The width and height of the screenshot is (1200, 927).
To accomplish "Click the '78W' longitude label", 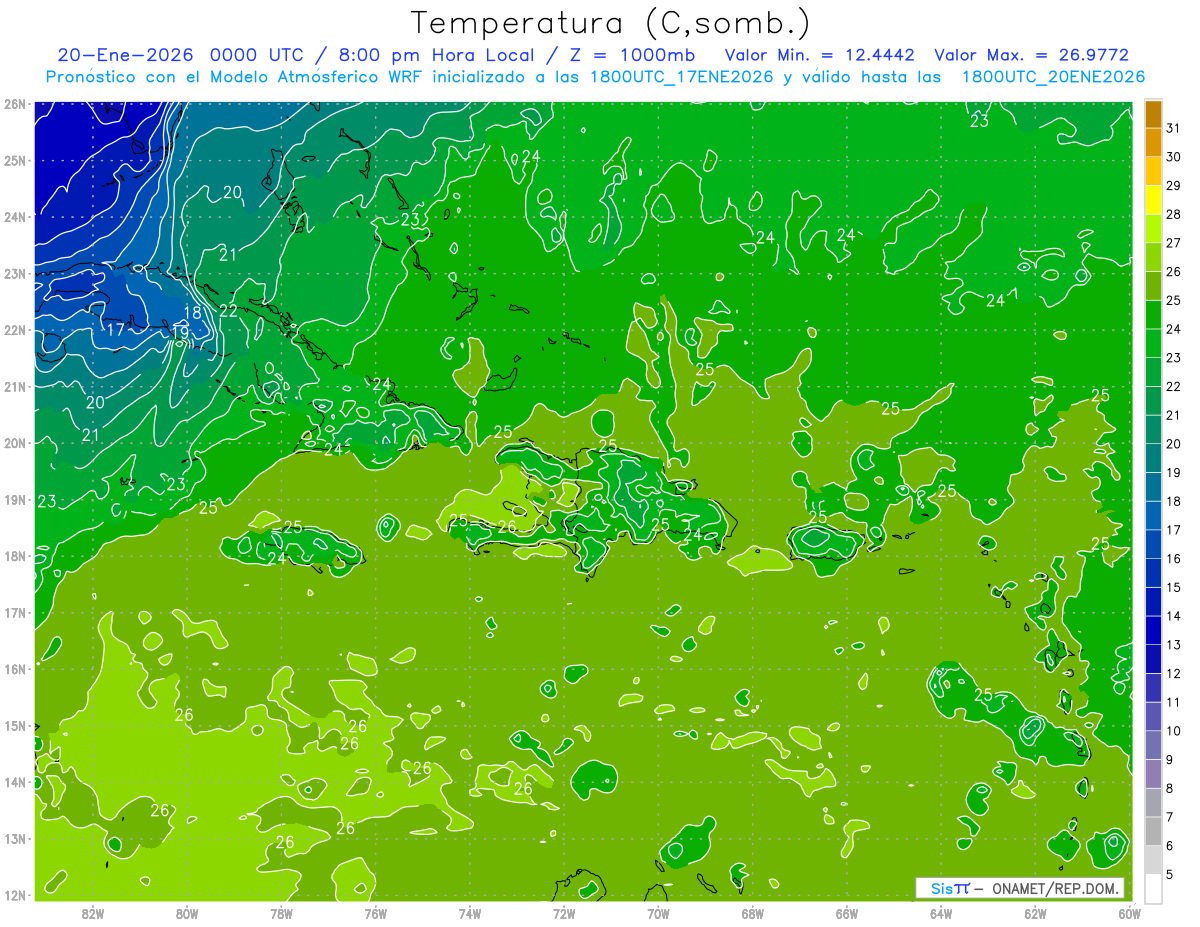I will pyautogui.click(x=281, y=913).
